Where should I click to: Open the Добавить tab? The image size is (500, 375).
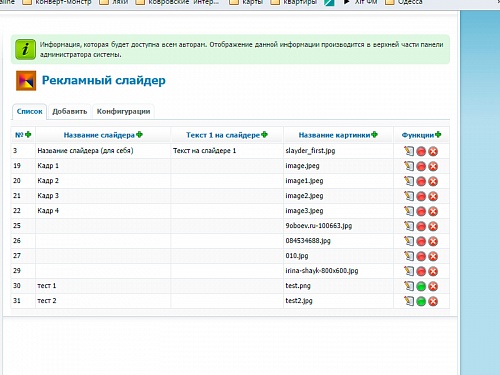pyautogui.click(x=70, y=112)
